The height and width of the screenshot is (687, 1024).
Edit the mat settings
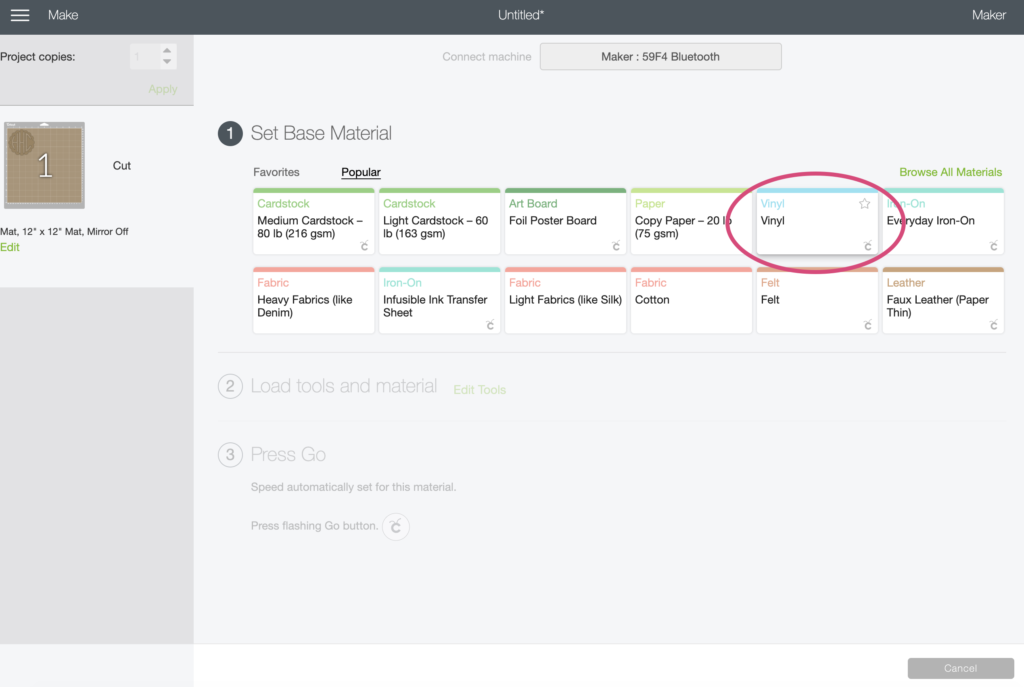pos(10,248)
